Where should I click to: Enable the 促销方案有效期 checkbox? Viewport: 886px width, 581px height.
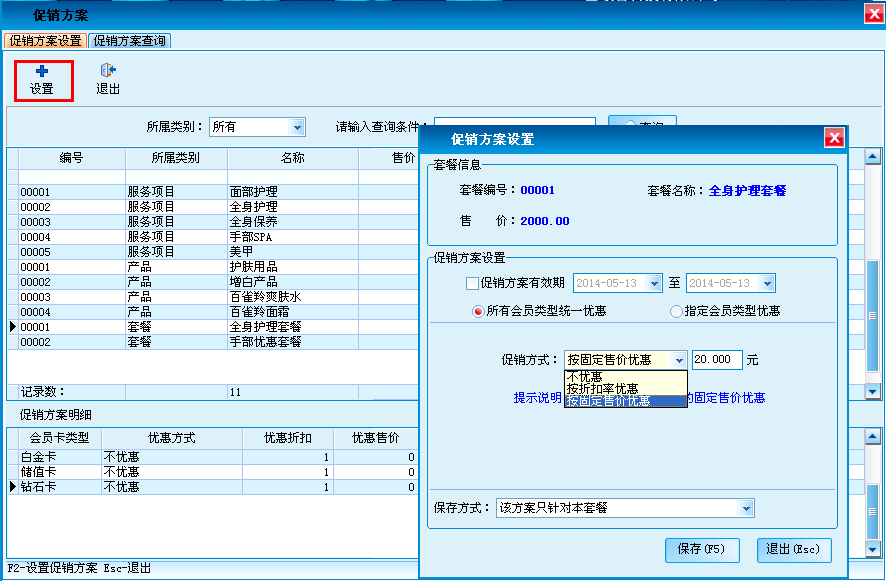[x=473, y=284]
